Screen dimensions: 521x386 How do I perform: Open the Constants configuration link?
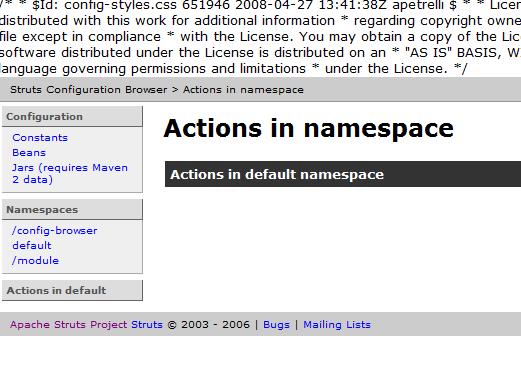pos(40,138)
